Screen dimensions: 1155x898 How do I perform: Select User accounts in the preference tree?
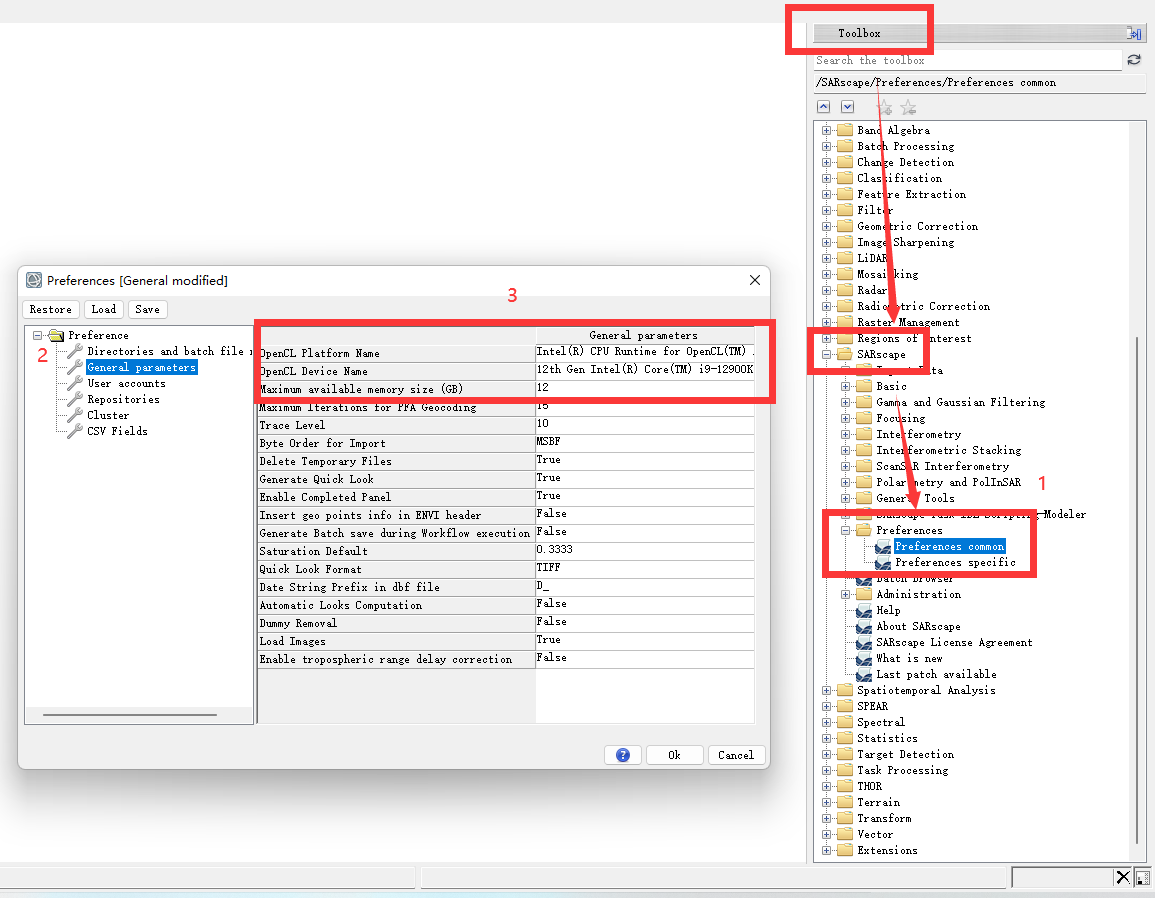click(126, 383)
